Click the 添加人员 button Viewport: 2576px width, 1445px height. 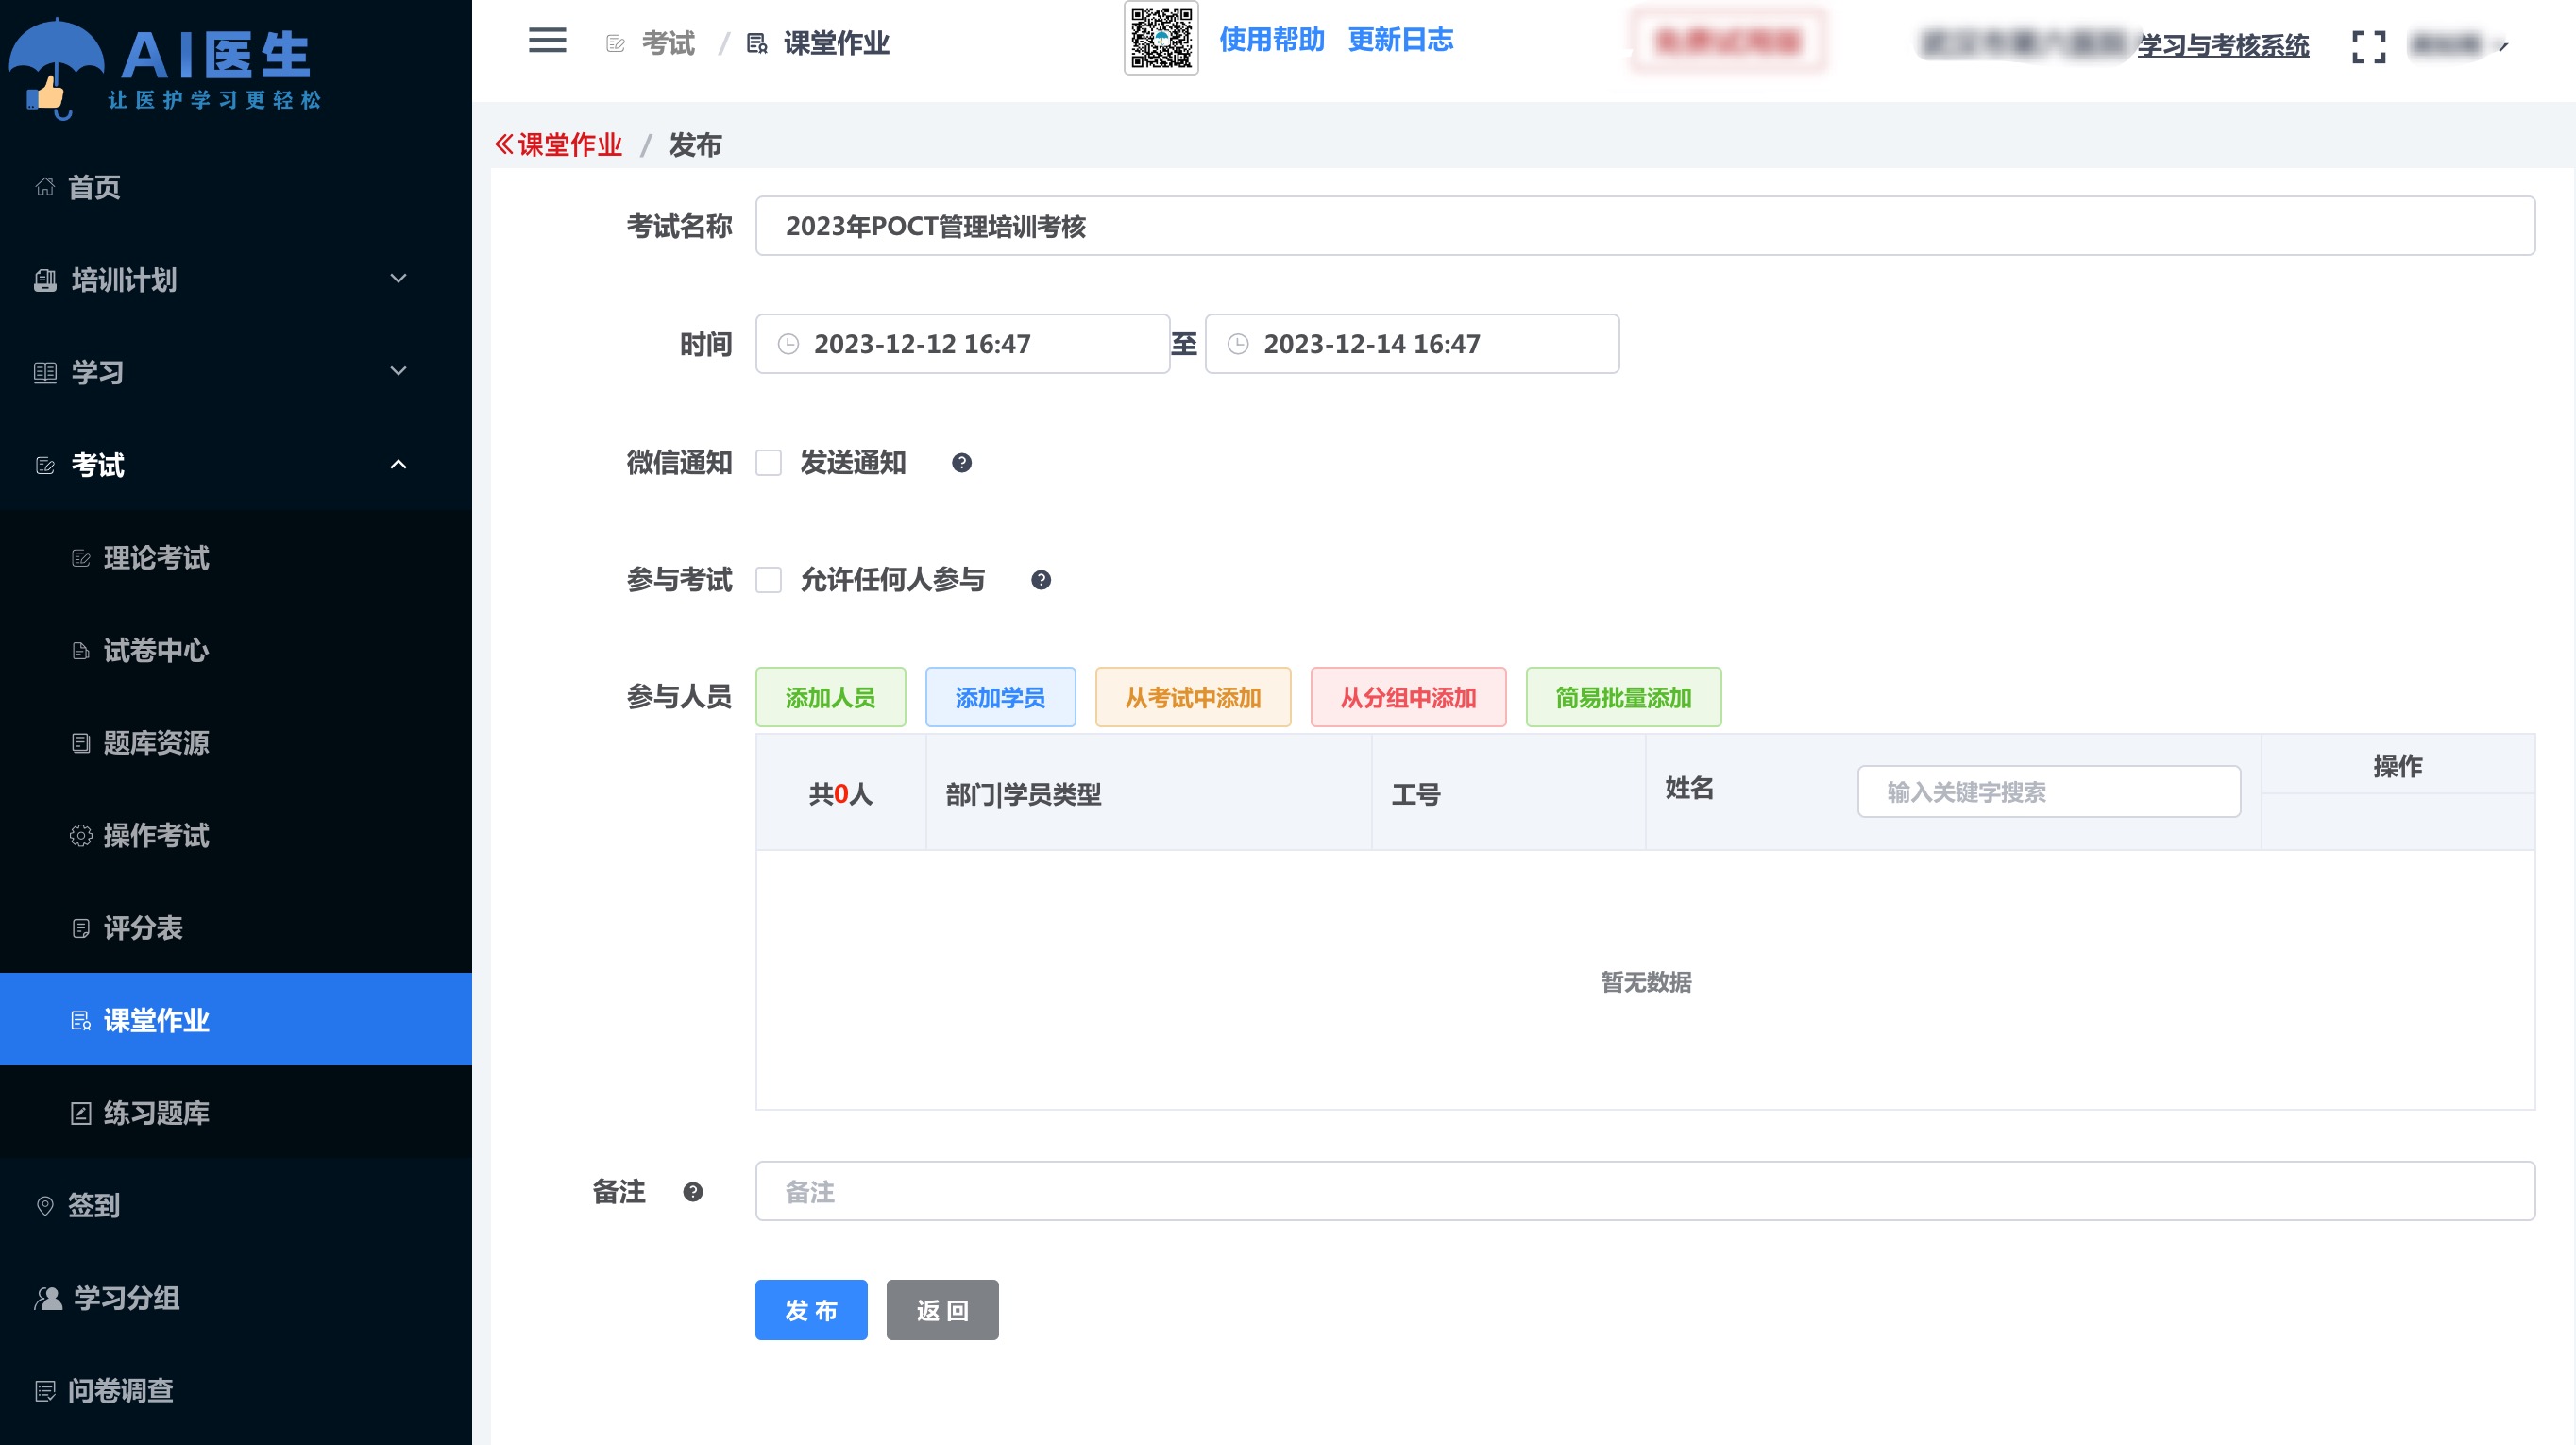(830, 697)
